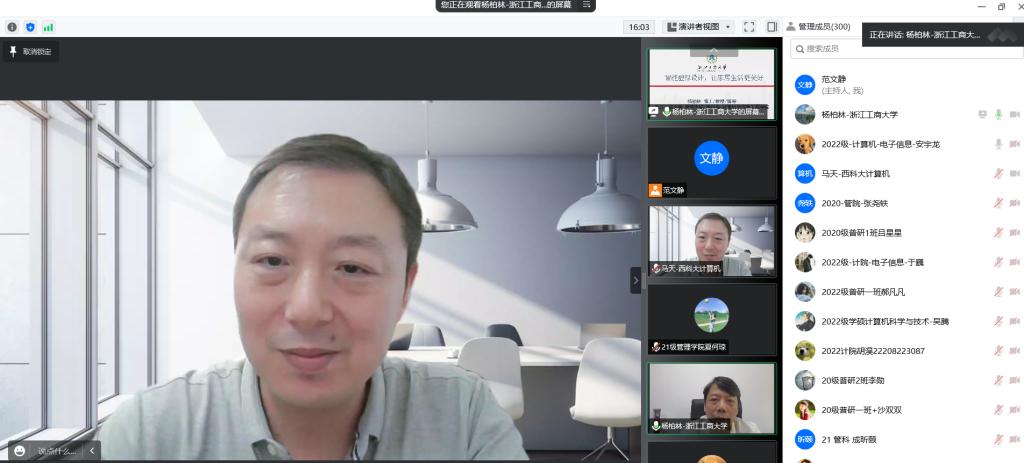
Task: Enter full screen mode
Action: click(749, 27)
